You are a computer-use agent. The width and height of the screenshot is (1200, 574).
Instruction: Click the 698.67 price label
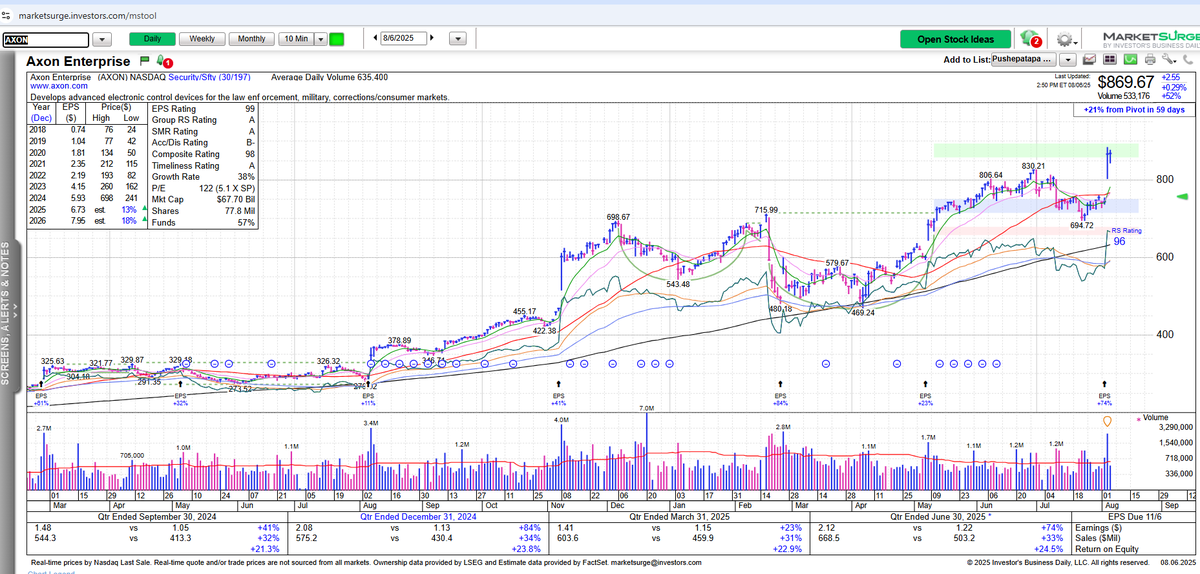(618, 217)
